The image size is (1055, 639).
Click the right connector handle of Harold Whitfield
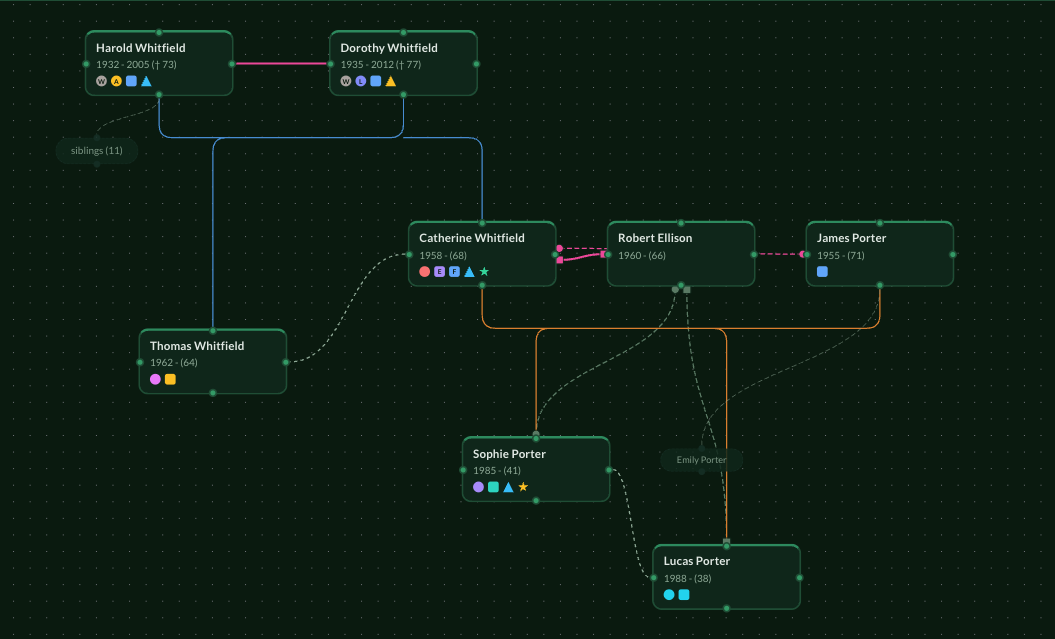(x=232, y=64)
